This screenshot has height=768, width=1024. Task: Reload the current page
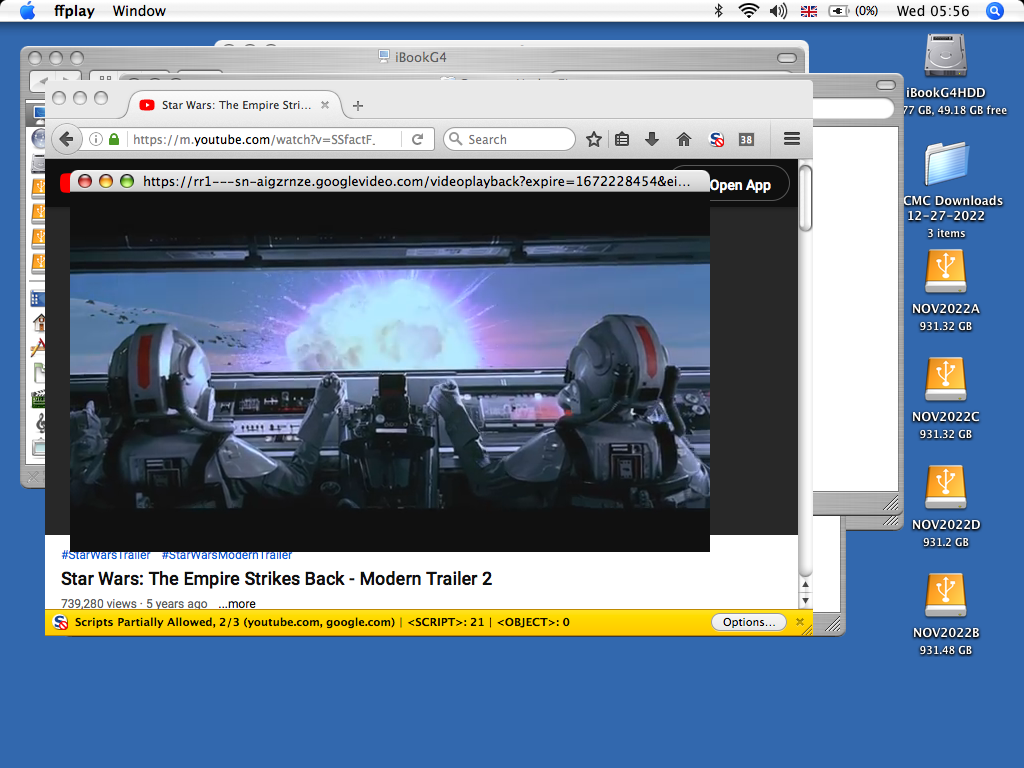tap(417, 139)
